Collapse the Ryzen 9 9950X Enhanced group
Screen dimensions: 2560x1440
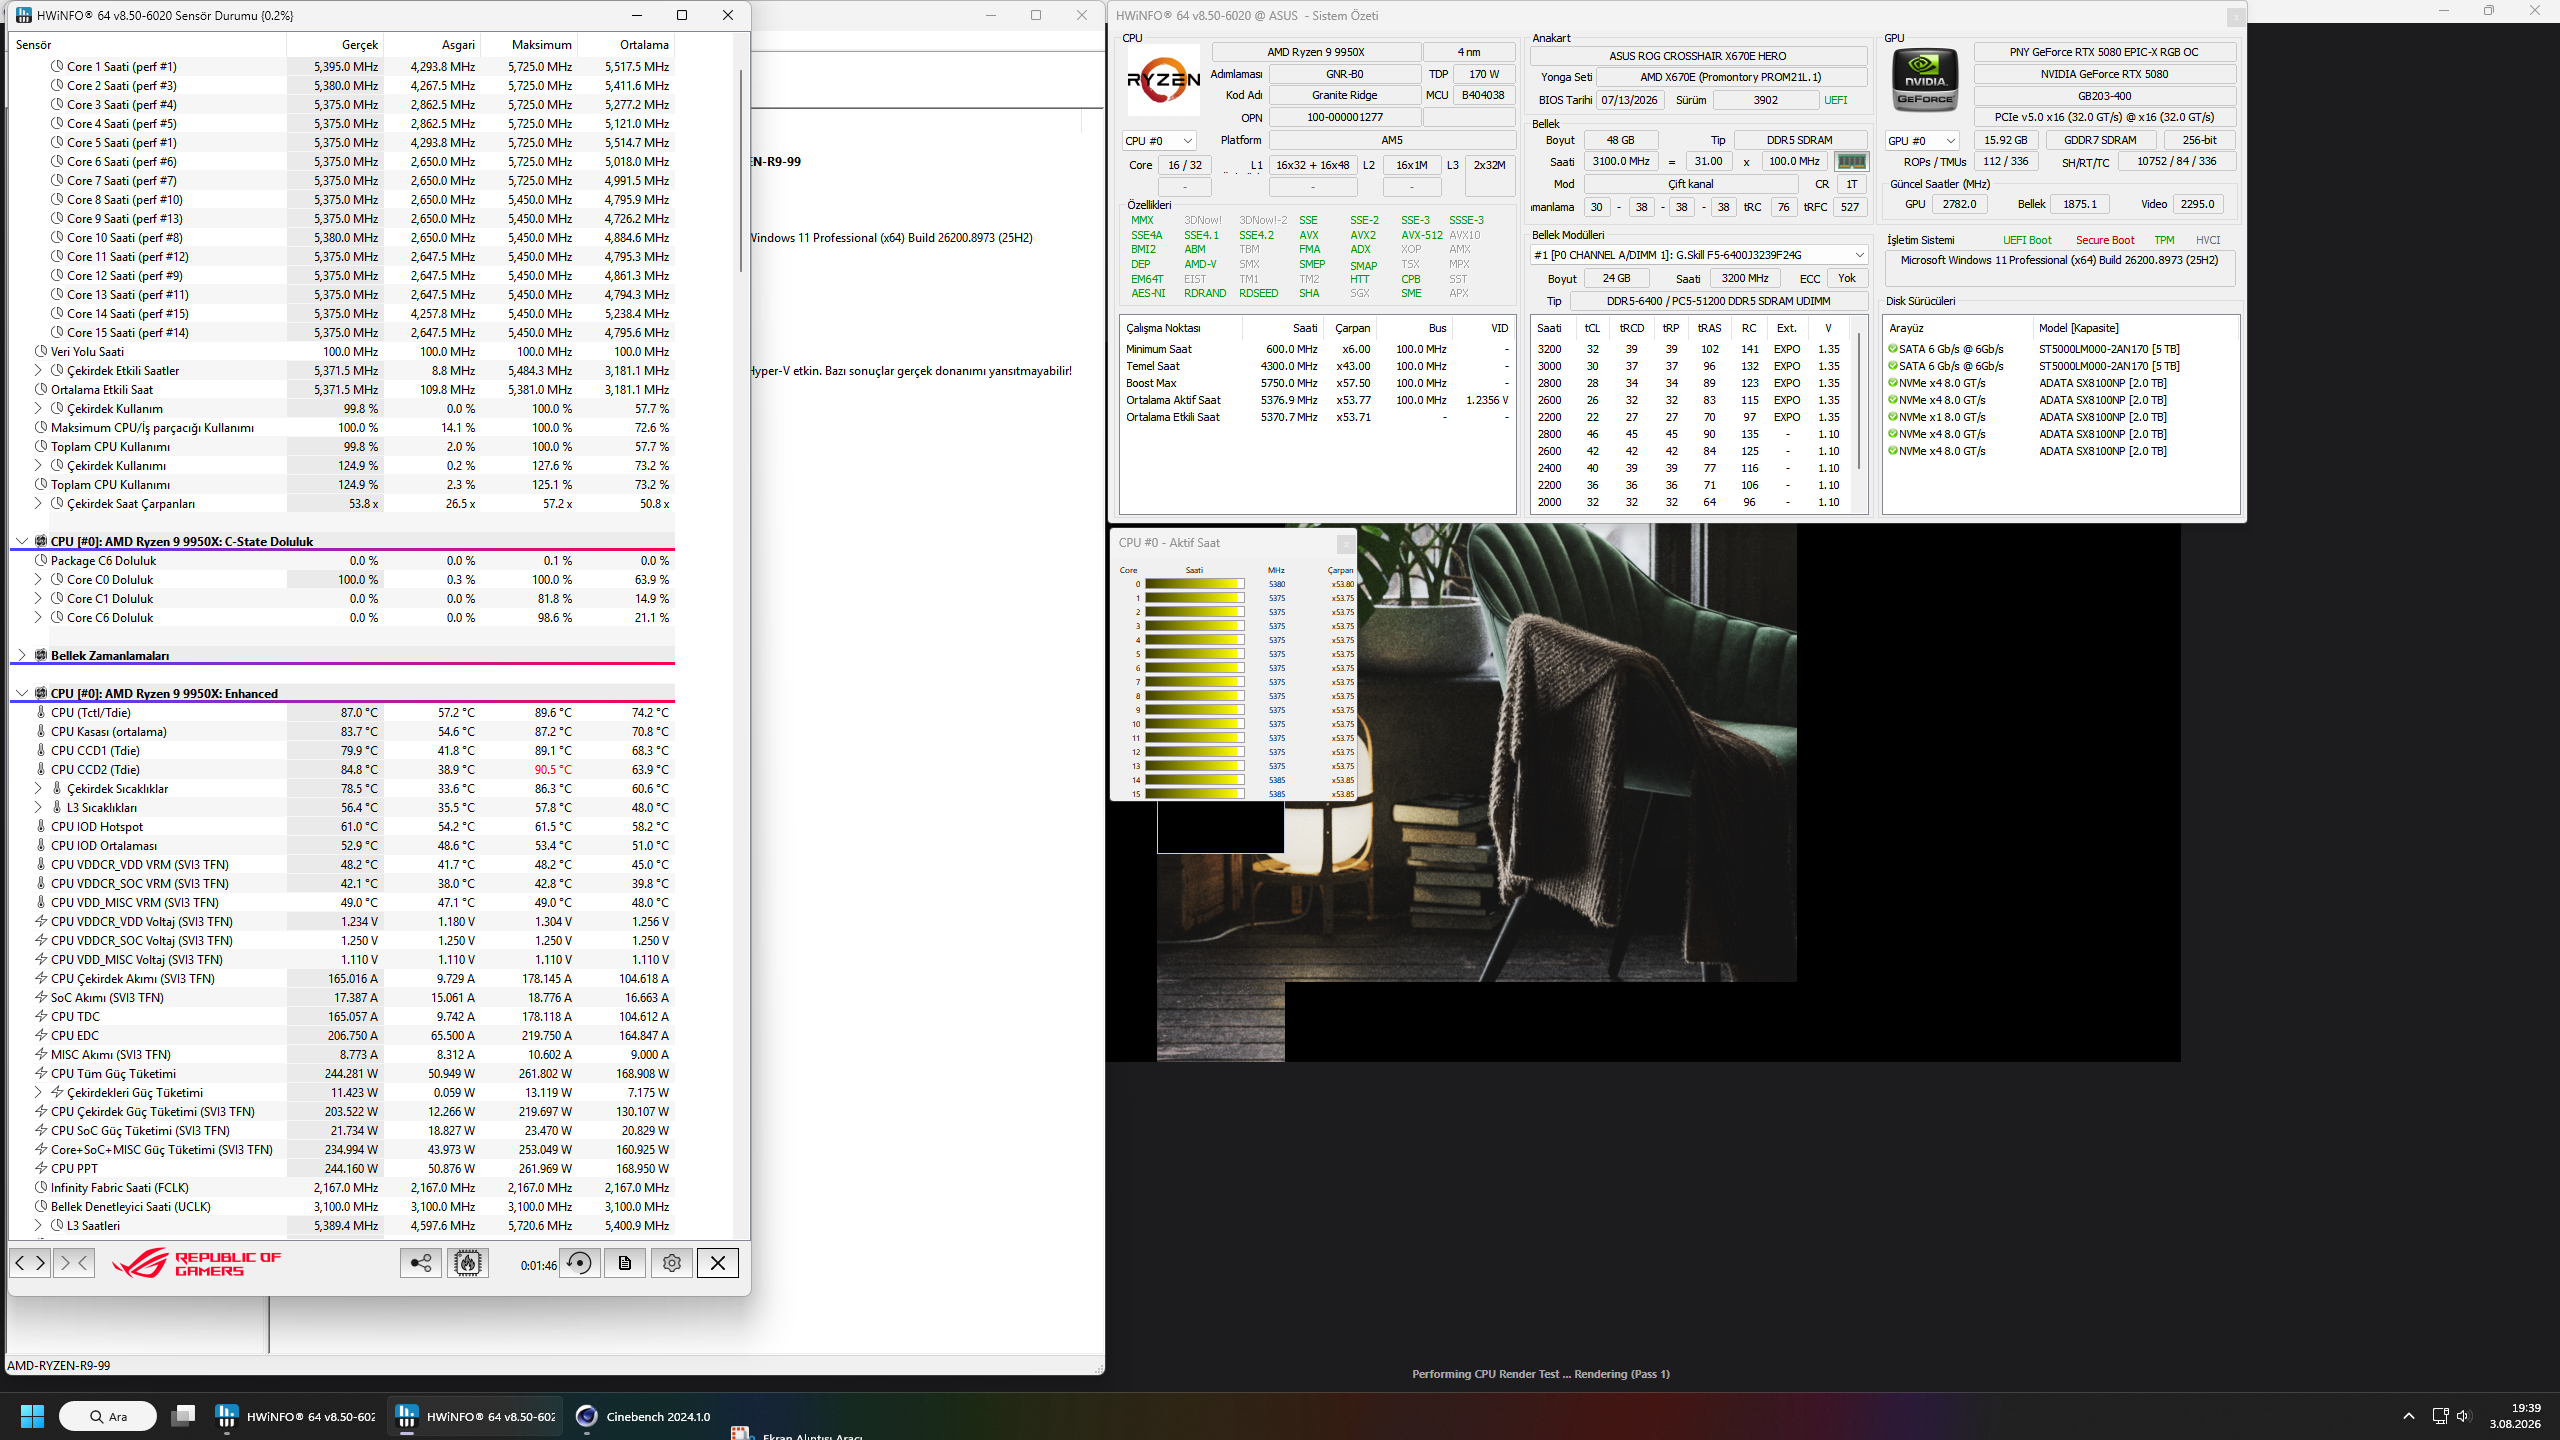[x=22, y=694]
